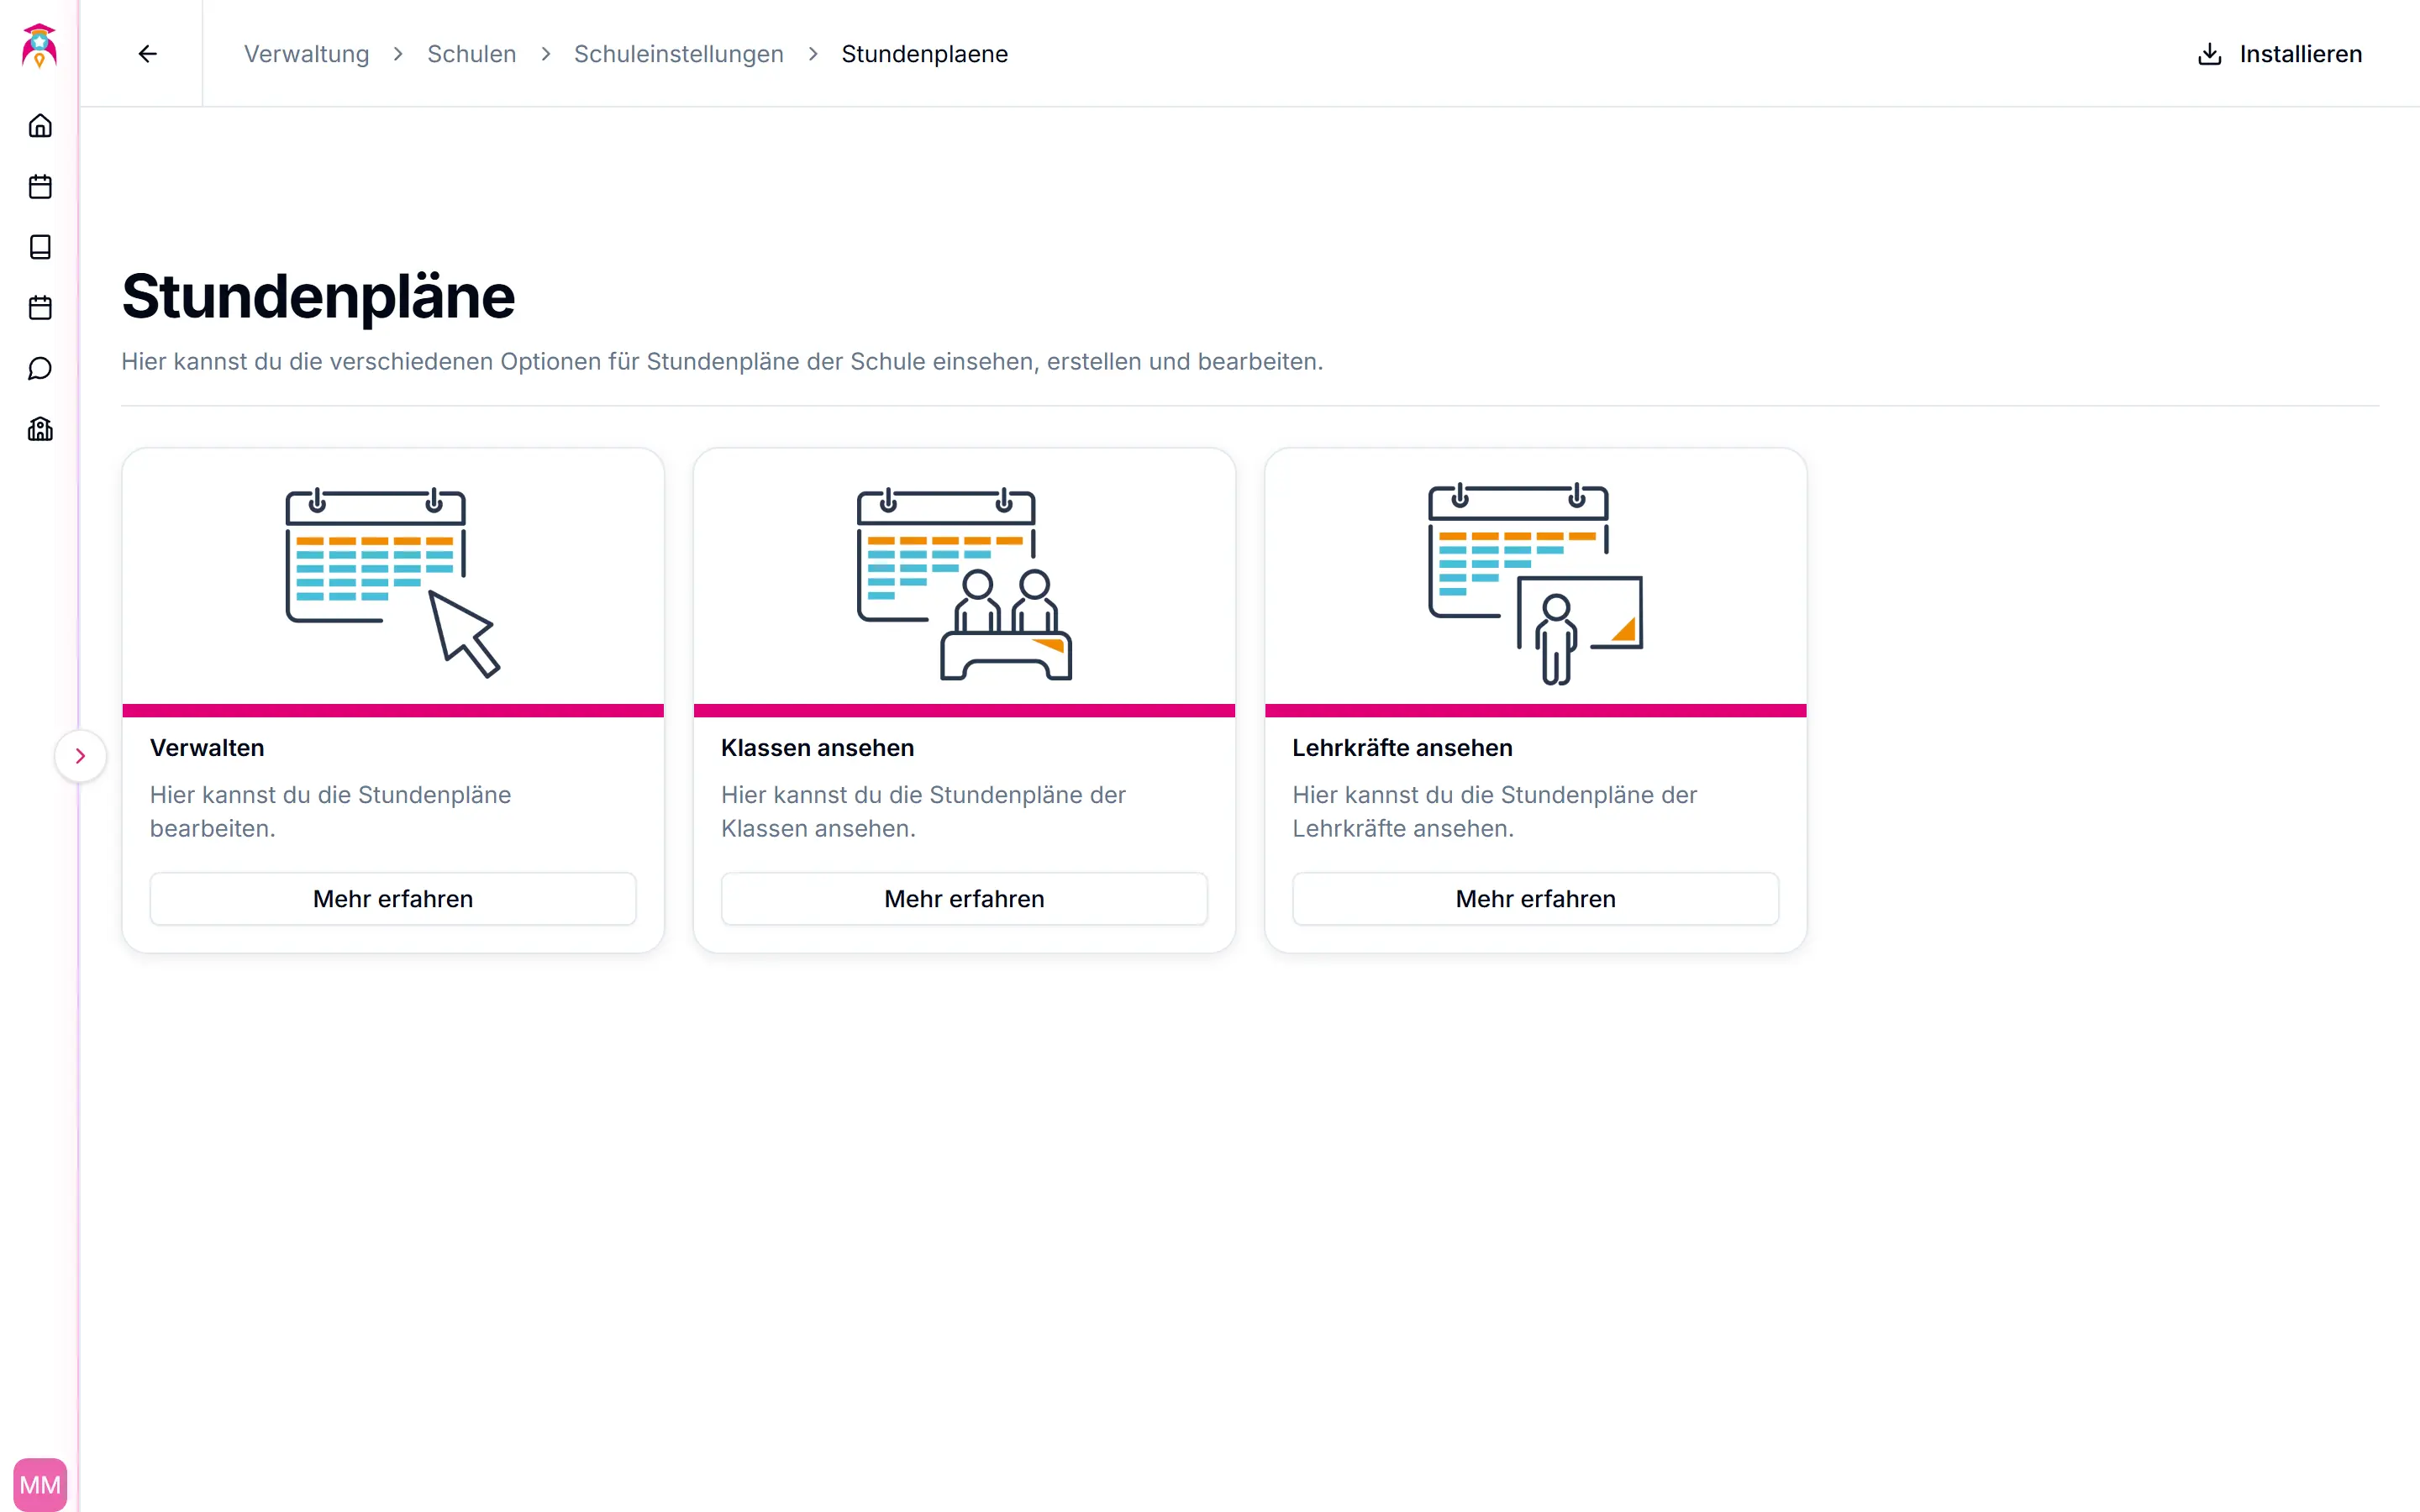Click Mehr erfahren under Klassen ansehen

964,898
